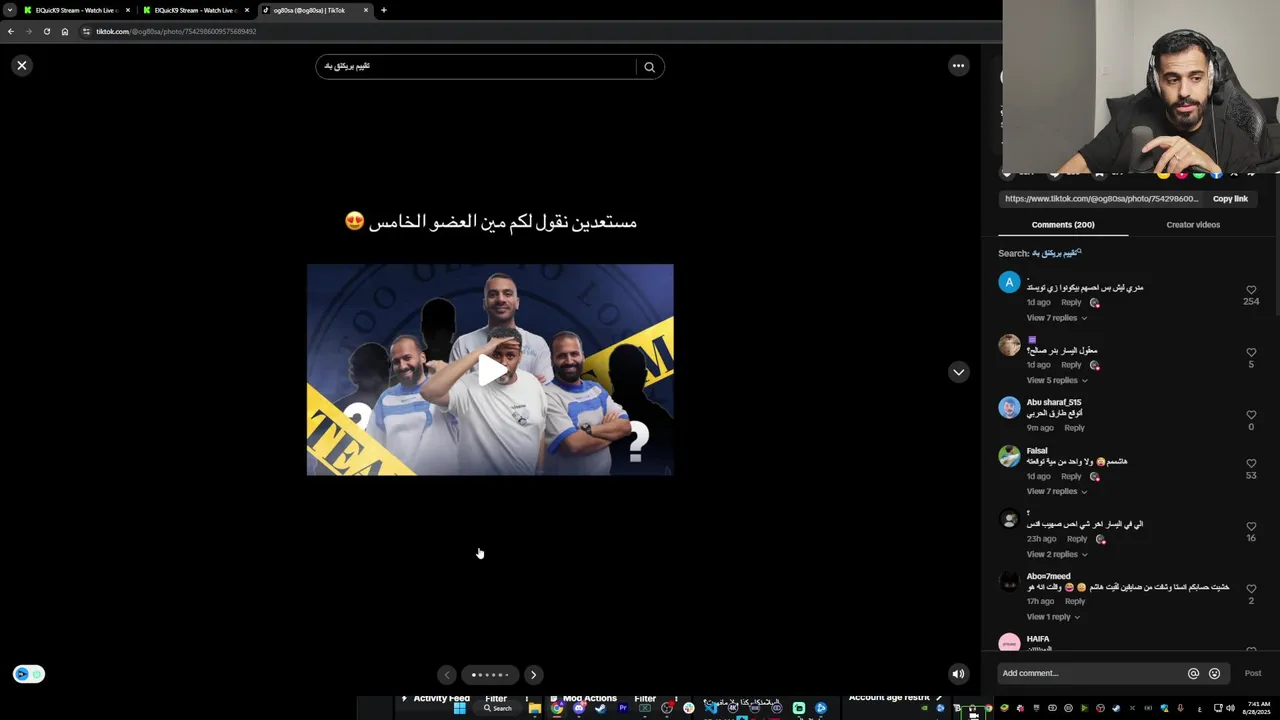Open File Explorer from taskbar
This screenshot has width=1280, height=720.
coord(535,708)
